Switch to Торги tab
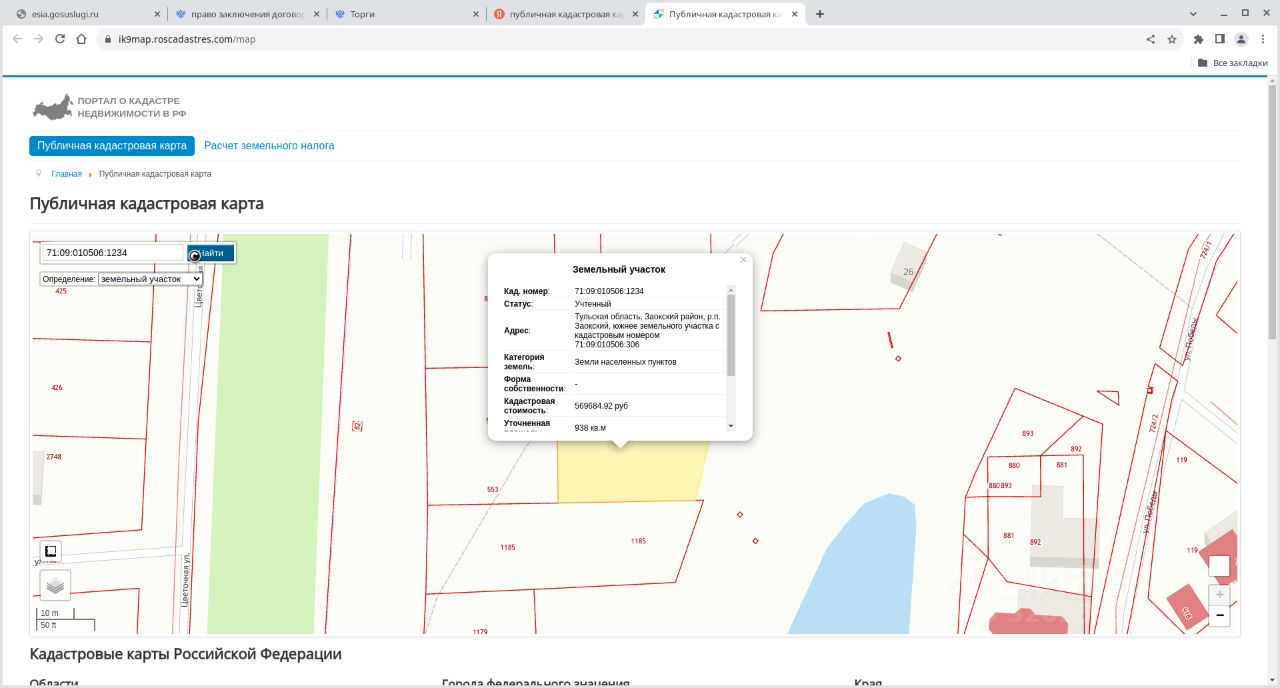 coord(406,14)
